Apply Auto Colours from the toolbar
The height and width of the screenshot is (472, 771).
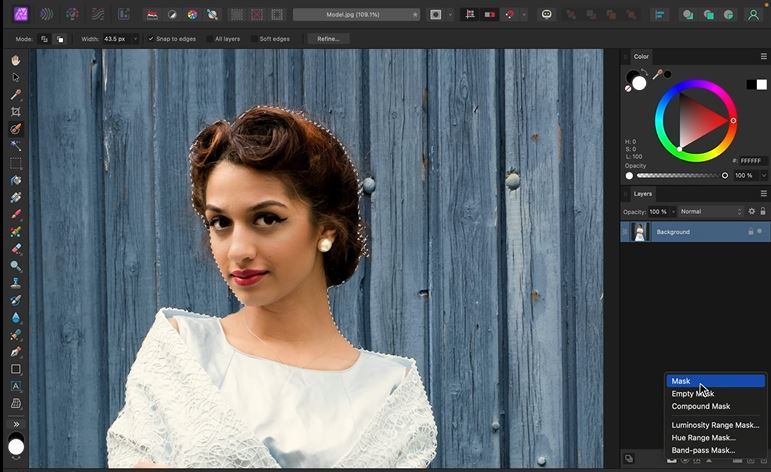[x=192, y=15]
